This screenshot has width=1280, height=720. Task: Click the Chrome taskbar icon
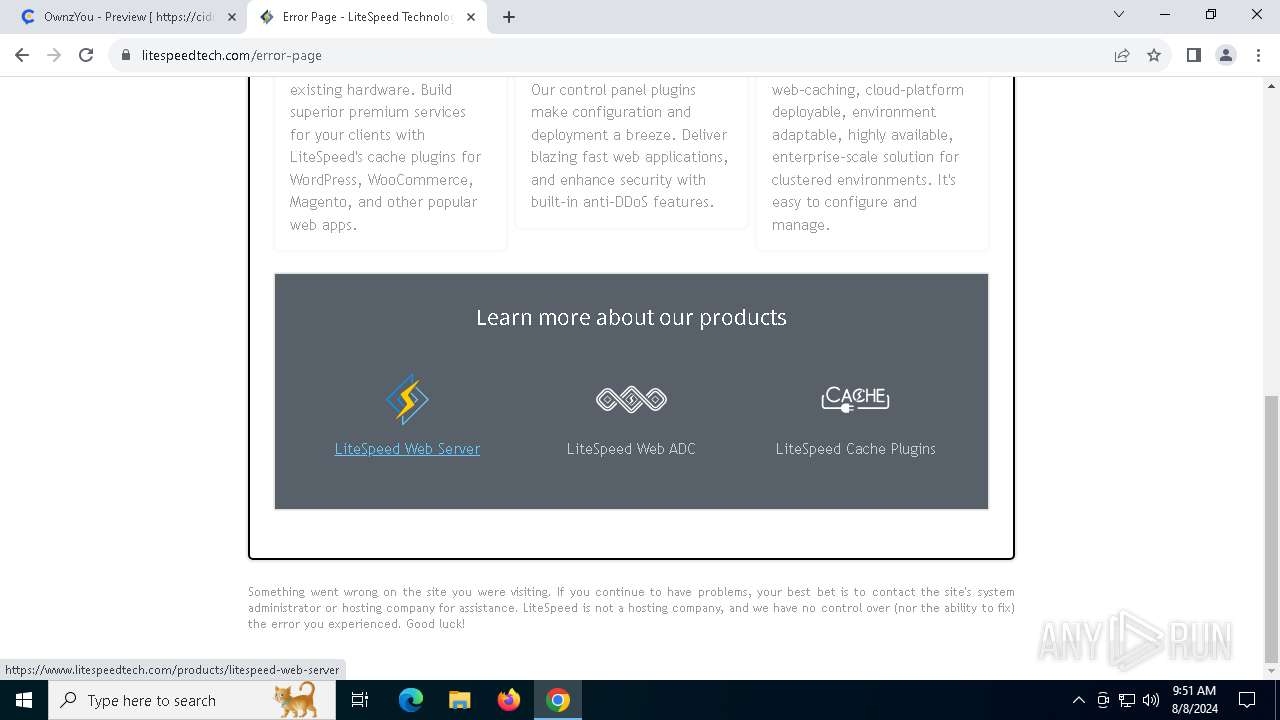558,700
